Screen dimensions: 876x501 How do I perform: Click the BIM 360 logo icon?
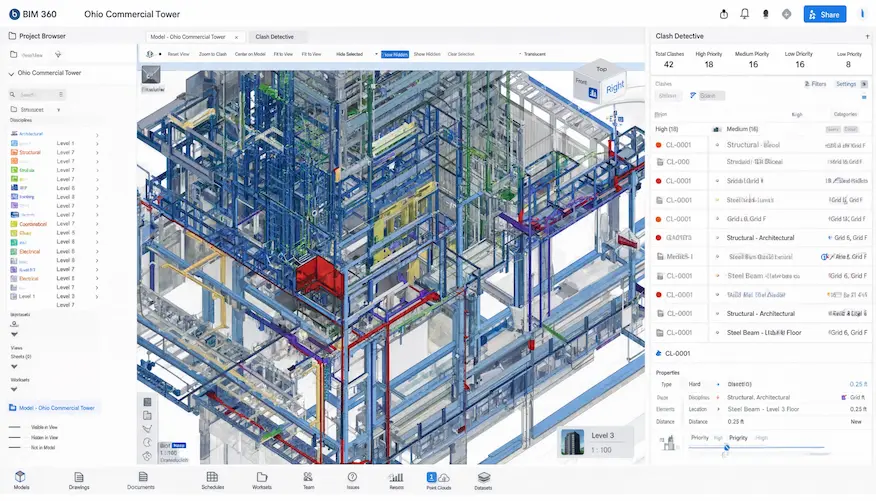click(x=15, y=14)
